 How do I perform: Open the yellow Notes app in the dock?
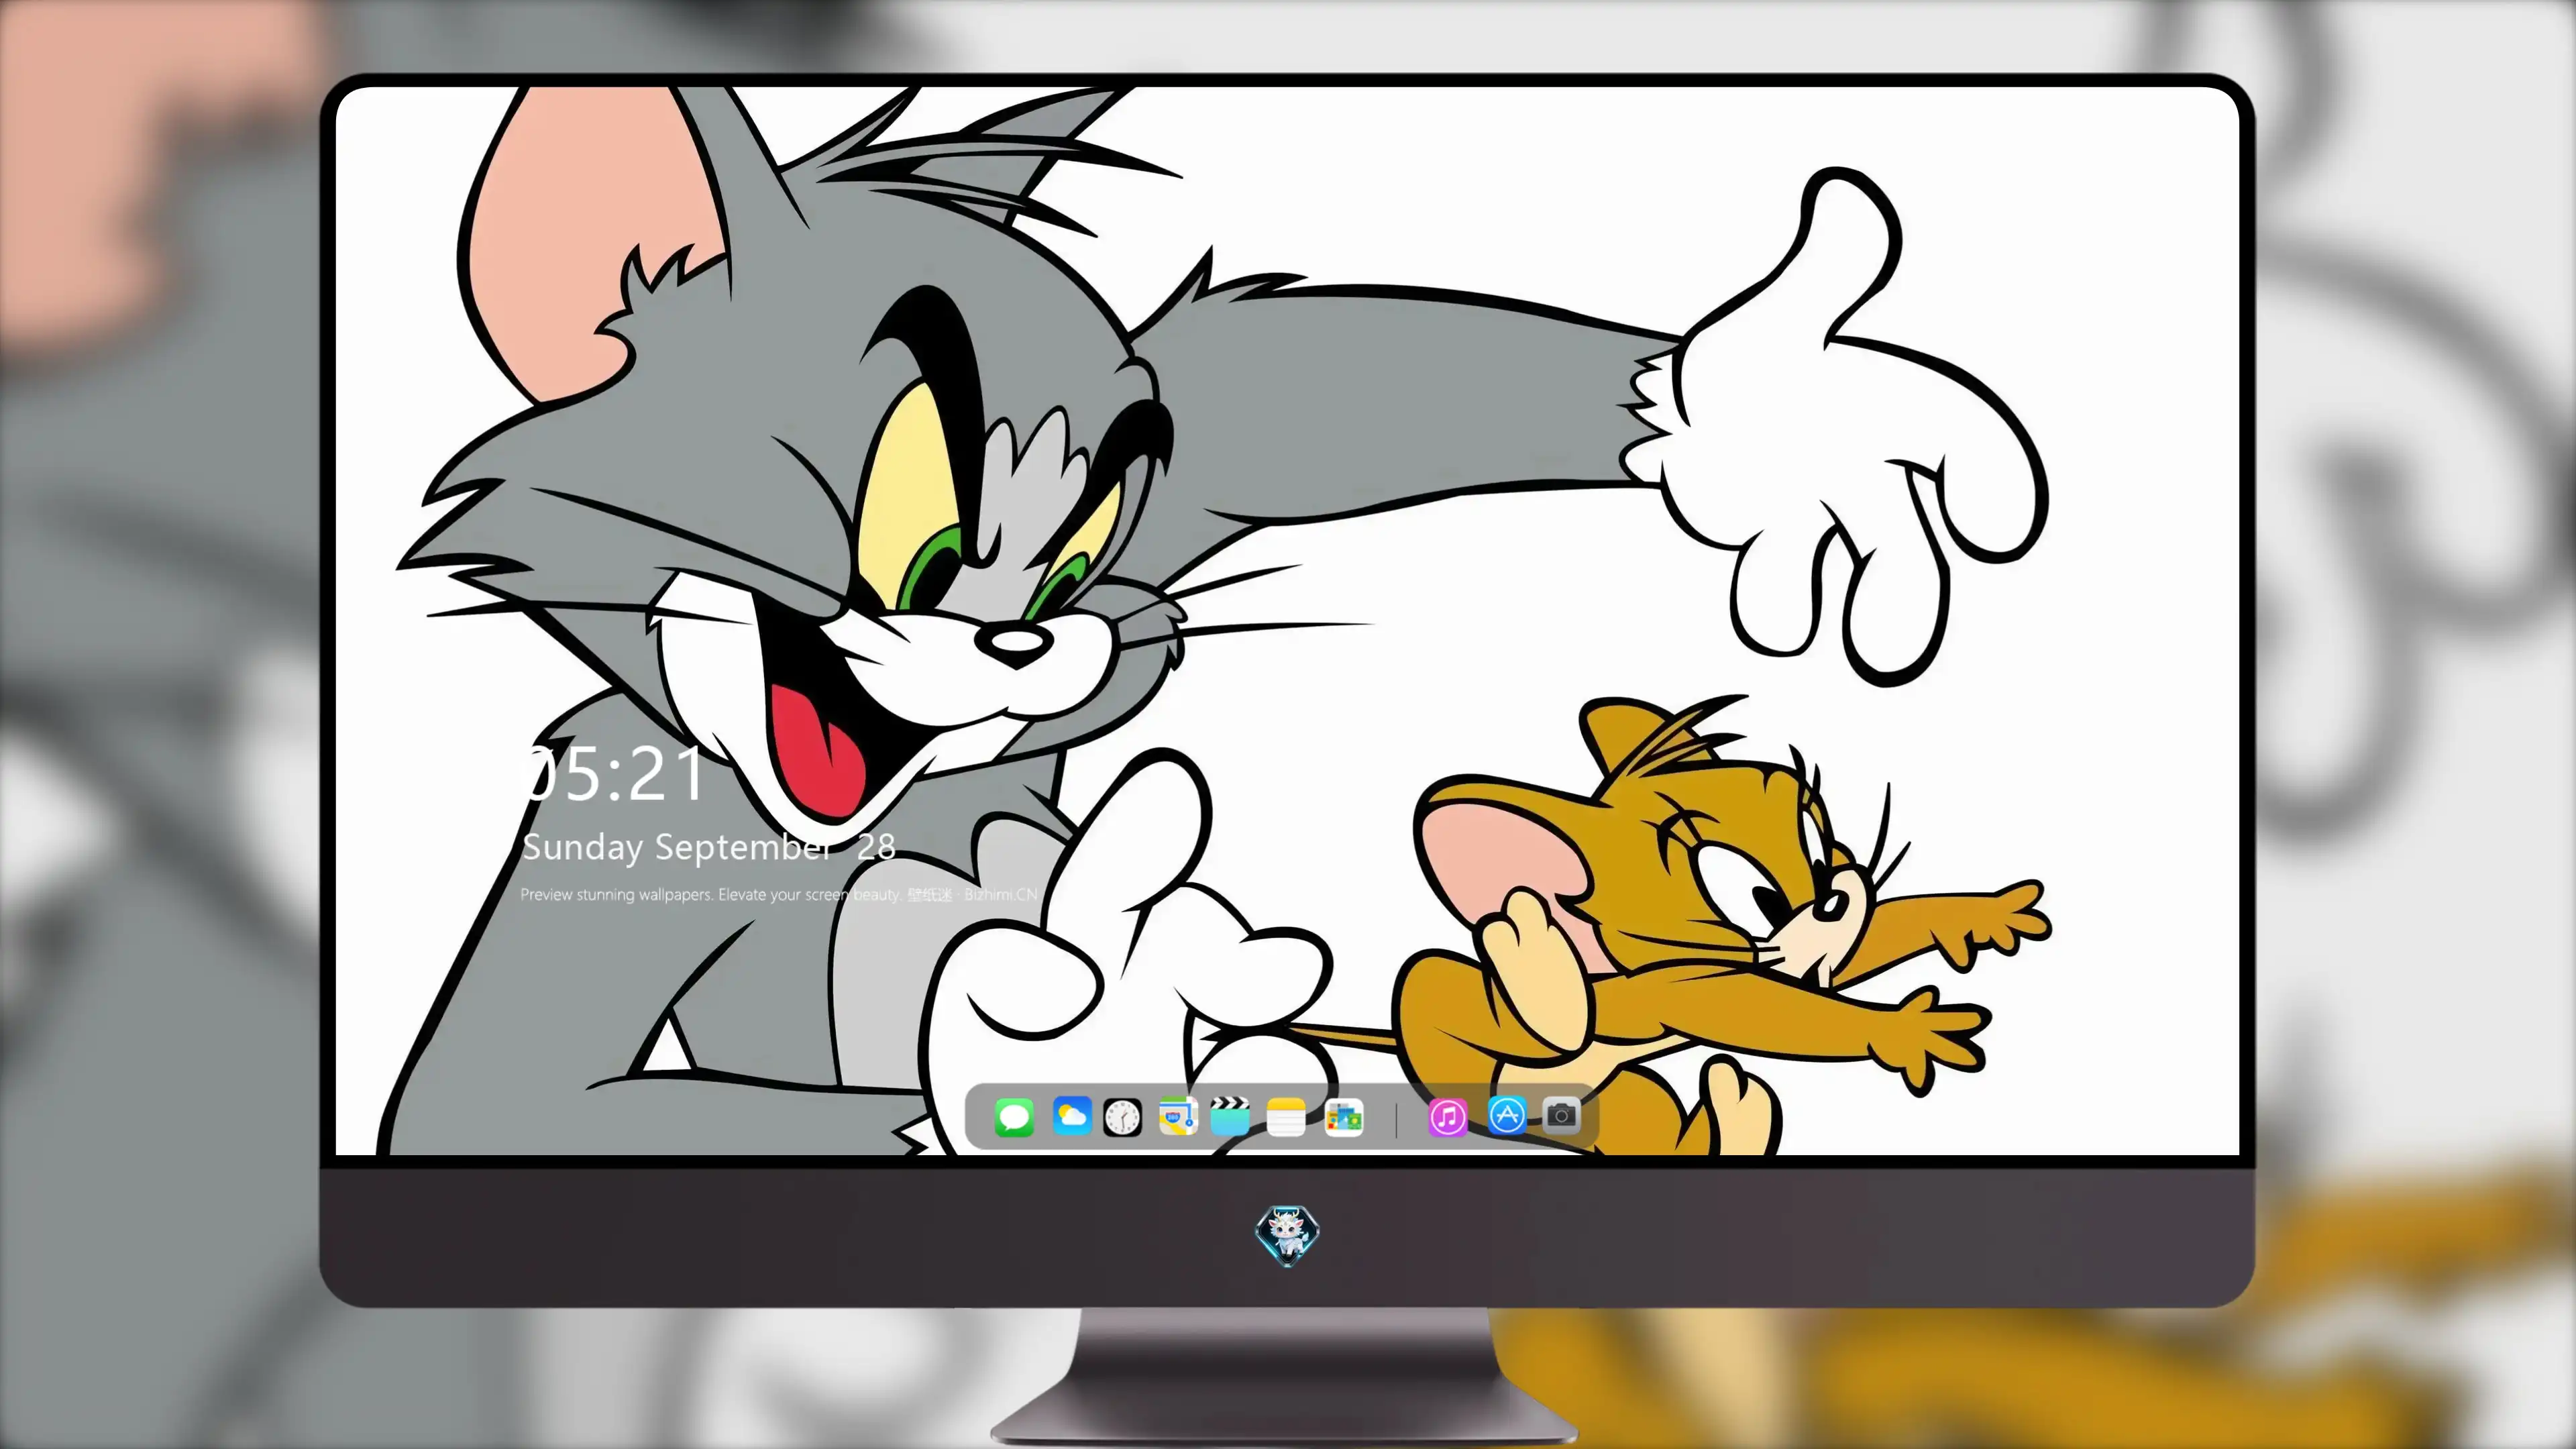1286,1117
